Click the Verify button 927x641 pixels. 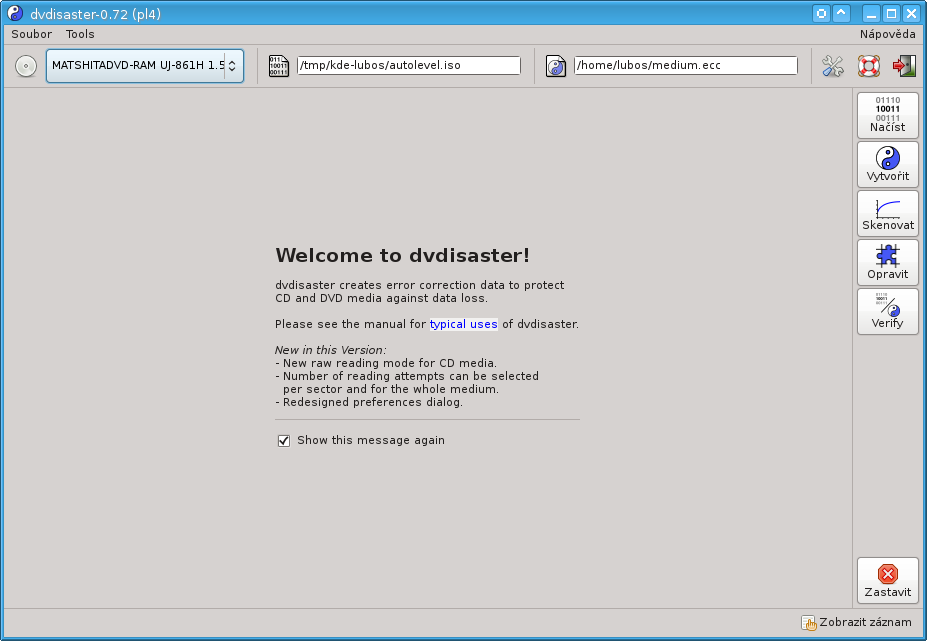(887, 312)
